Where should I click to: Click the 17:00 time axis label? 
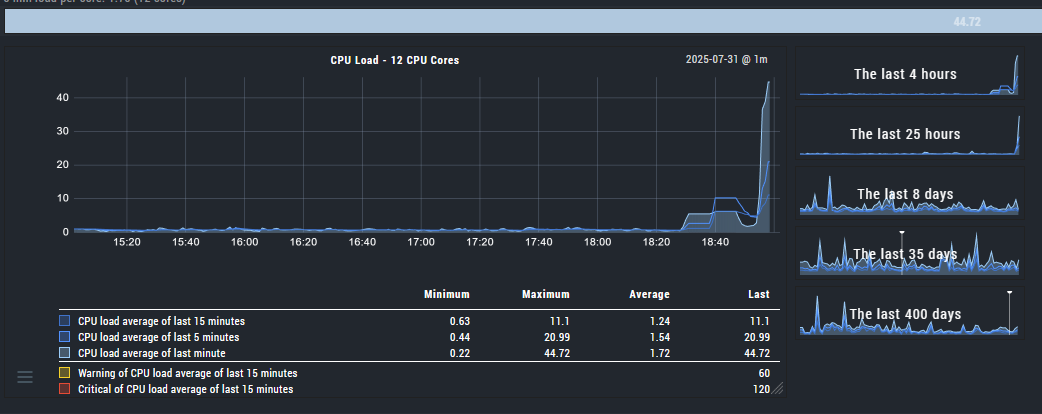(421, 242)
